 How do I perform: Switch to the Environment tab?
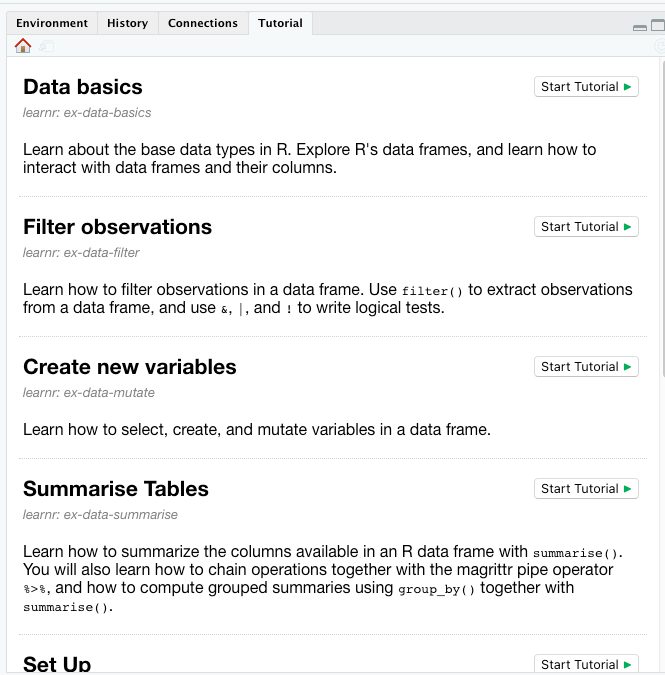52,23
